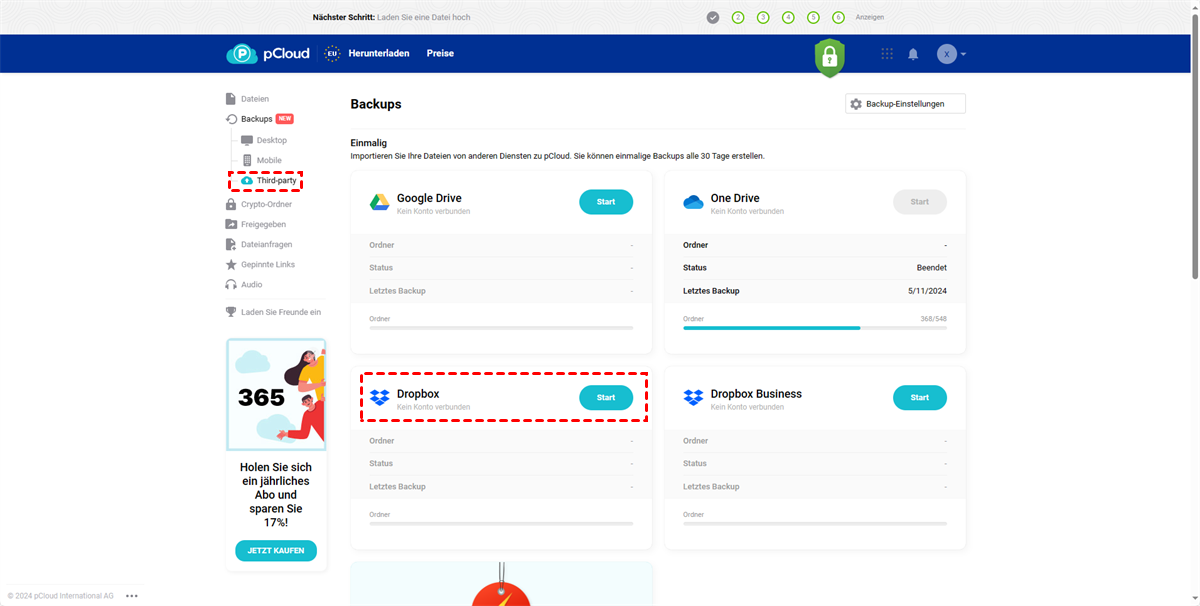Image resolution: width=1200 pixels, height=606 pixels.
Task: Click the Dropbox Business logo icon
Action: (693, 398)
